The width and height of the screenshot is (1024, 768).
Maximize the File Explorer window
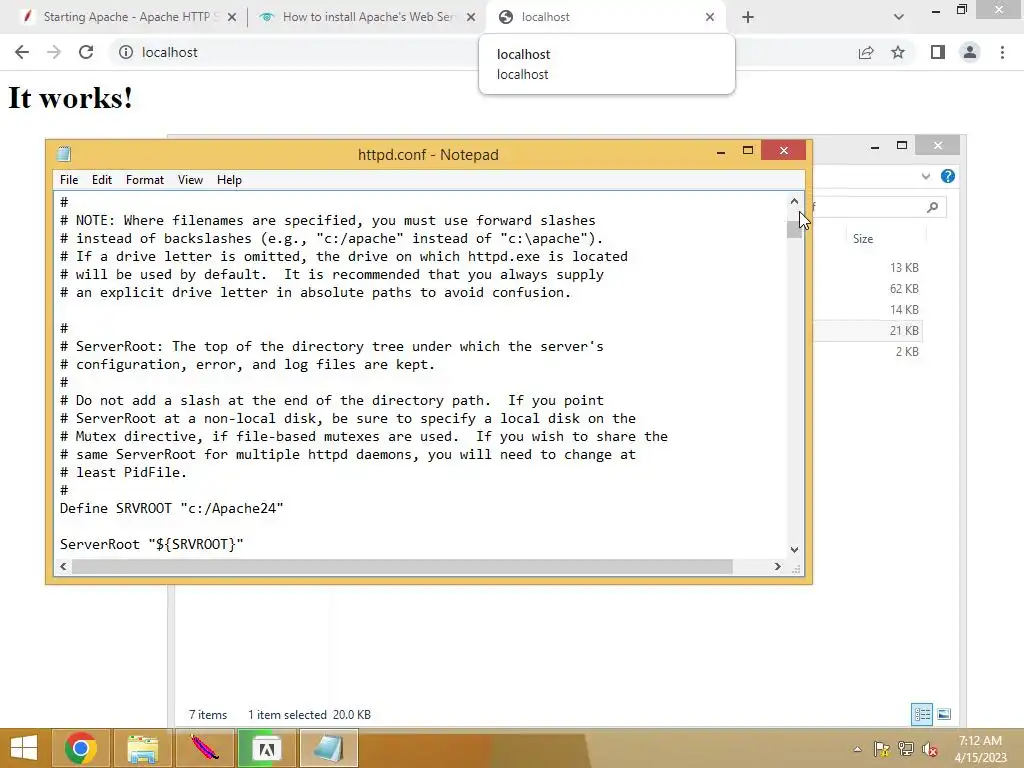(x=902, y=145)
